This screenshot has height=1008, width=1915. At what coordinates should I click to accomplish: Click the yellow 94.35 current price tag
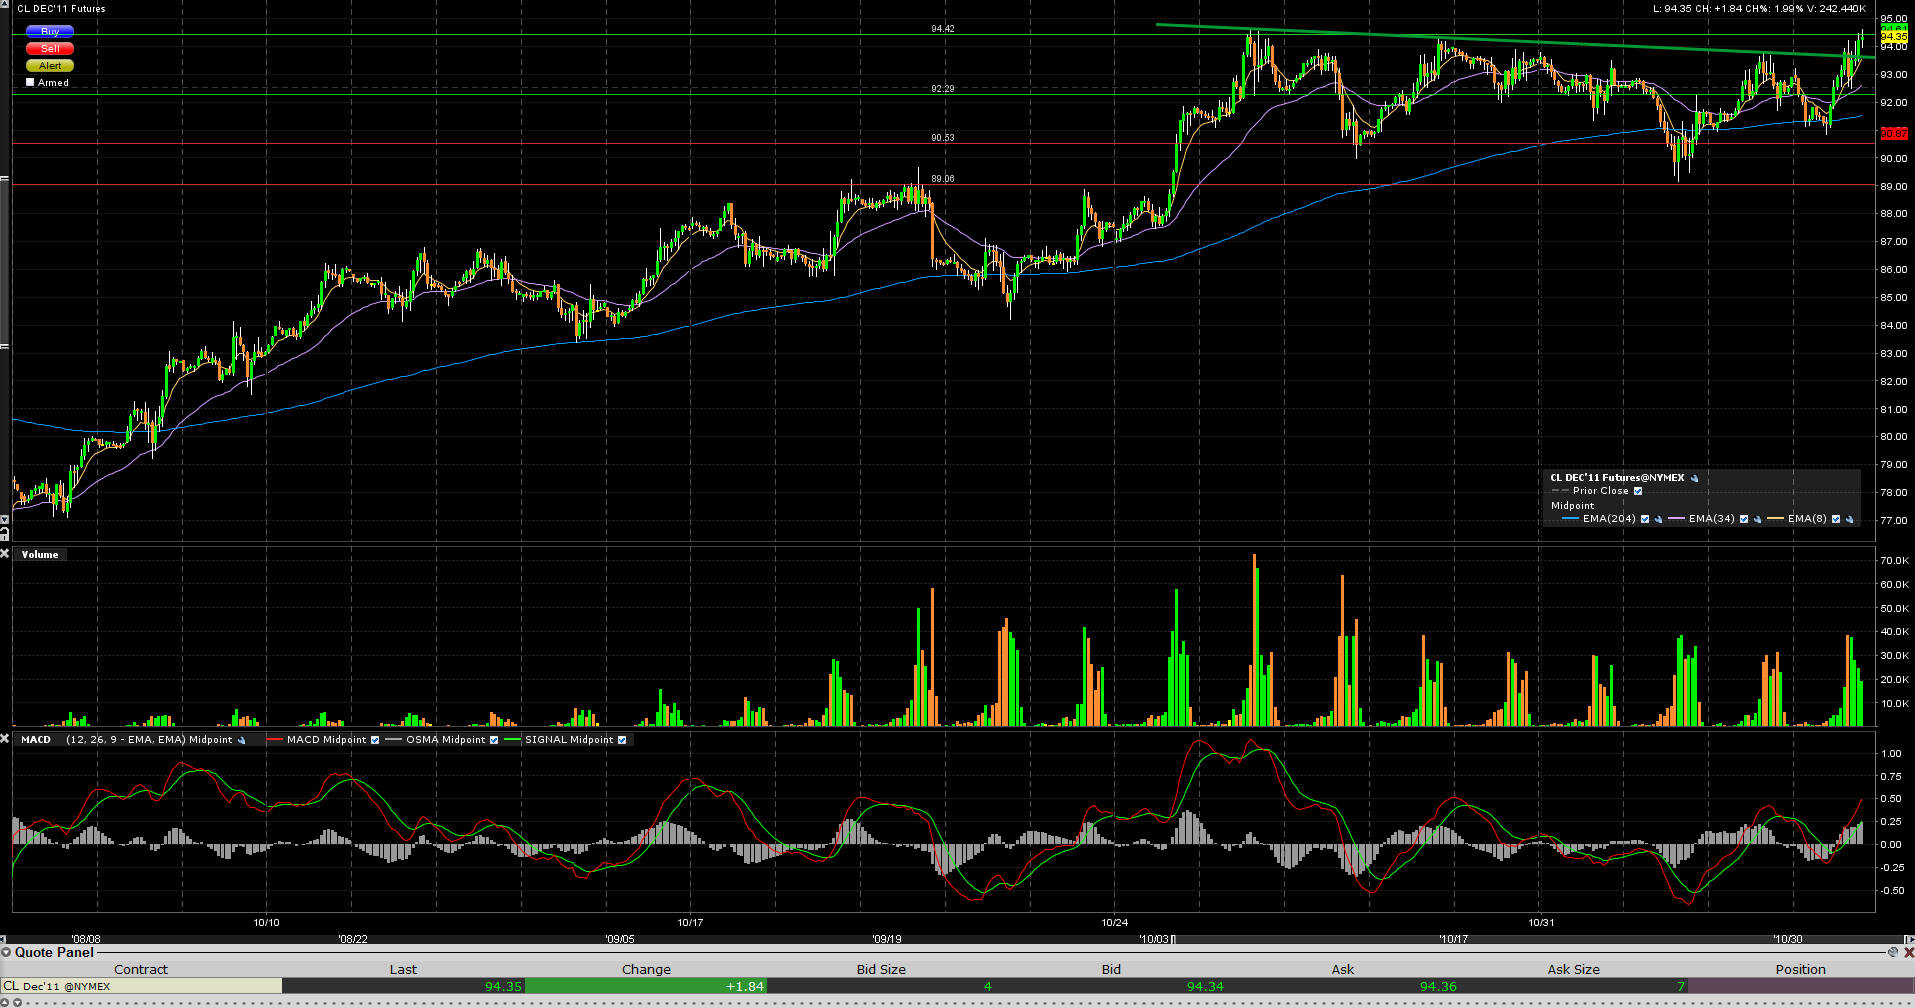(1894, 37)
